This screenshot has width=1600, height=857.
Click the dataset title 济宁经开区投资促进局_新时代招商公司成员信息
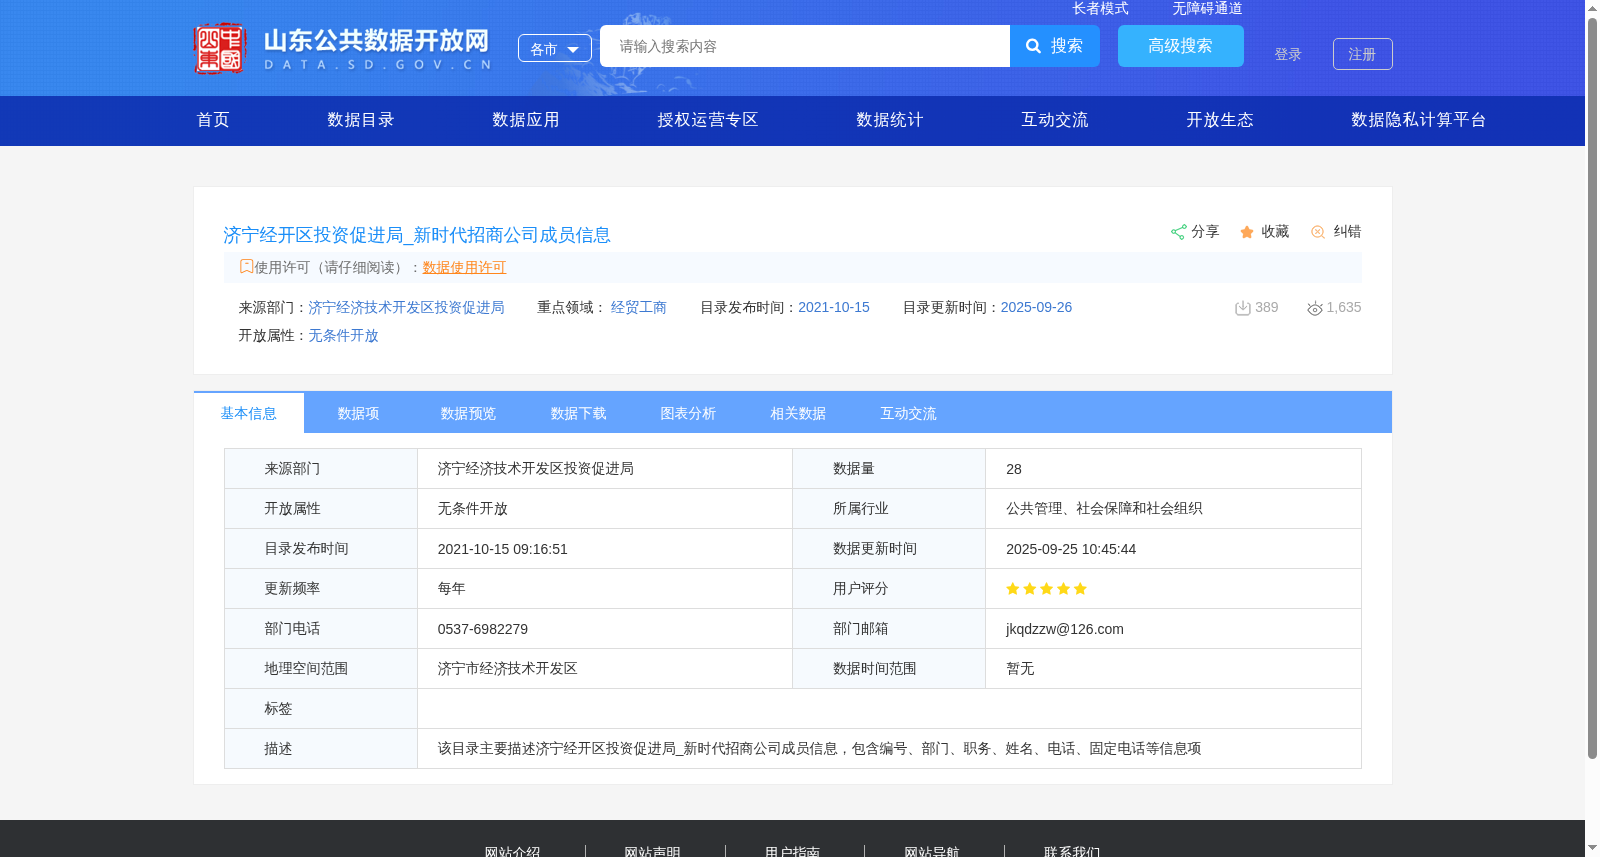click(x=417, y=235)
